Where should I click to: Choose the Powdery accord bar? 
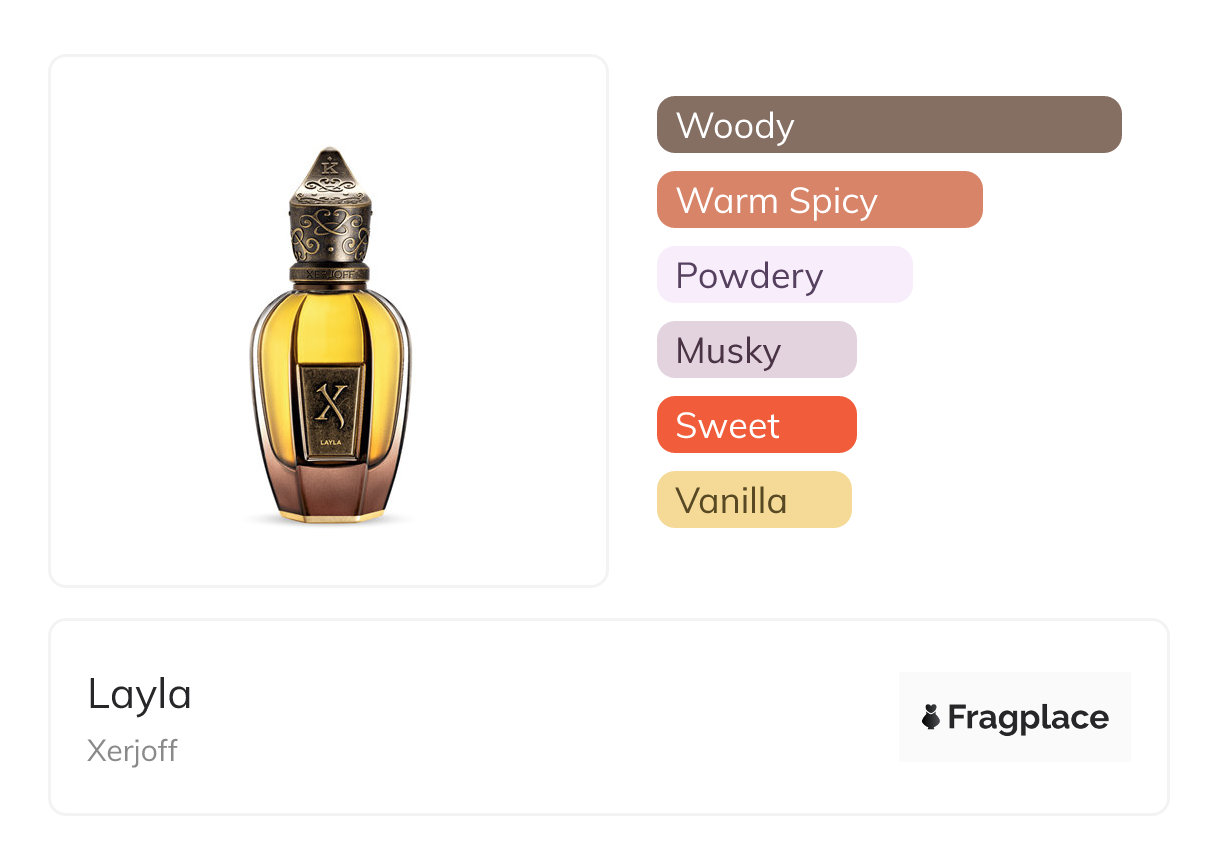784,275
